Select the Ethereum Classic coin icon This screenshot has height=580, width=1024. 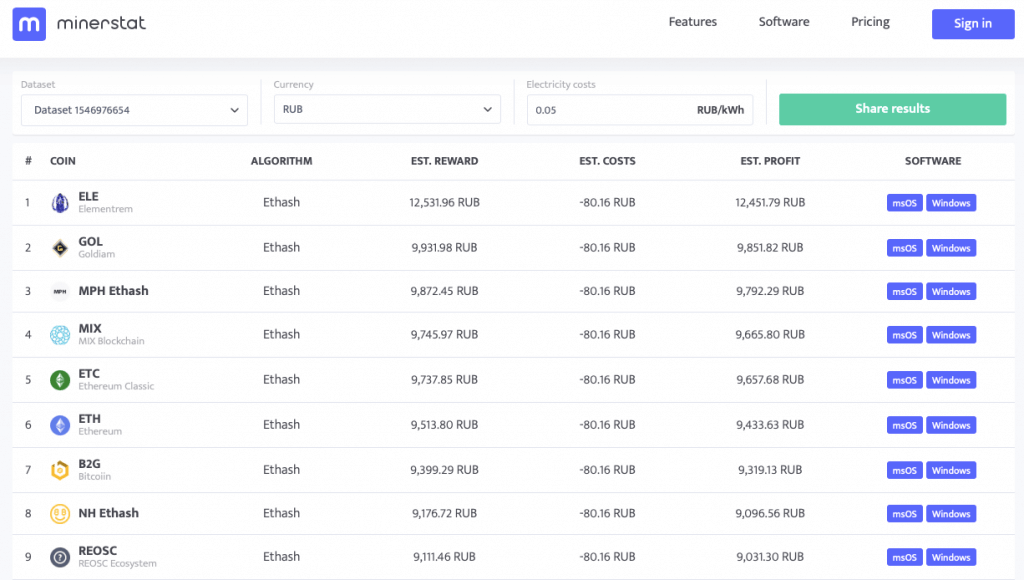(x=60, y=380)
